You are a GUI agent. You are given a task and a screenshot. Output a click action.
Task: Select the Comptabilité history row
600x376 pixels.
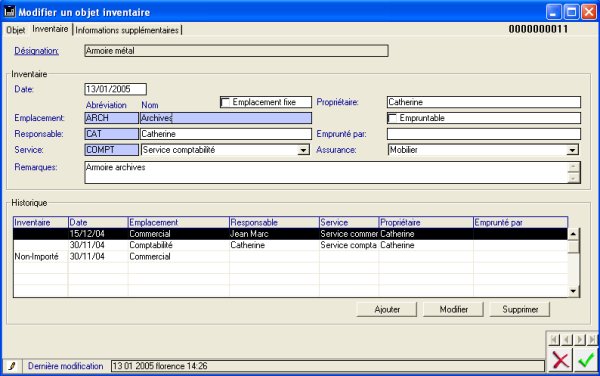pos(290,245)
